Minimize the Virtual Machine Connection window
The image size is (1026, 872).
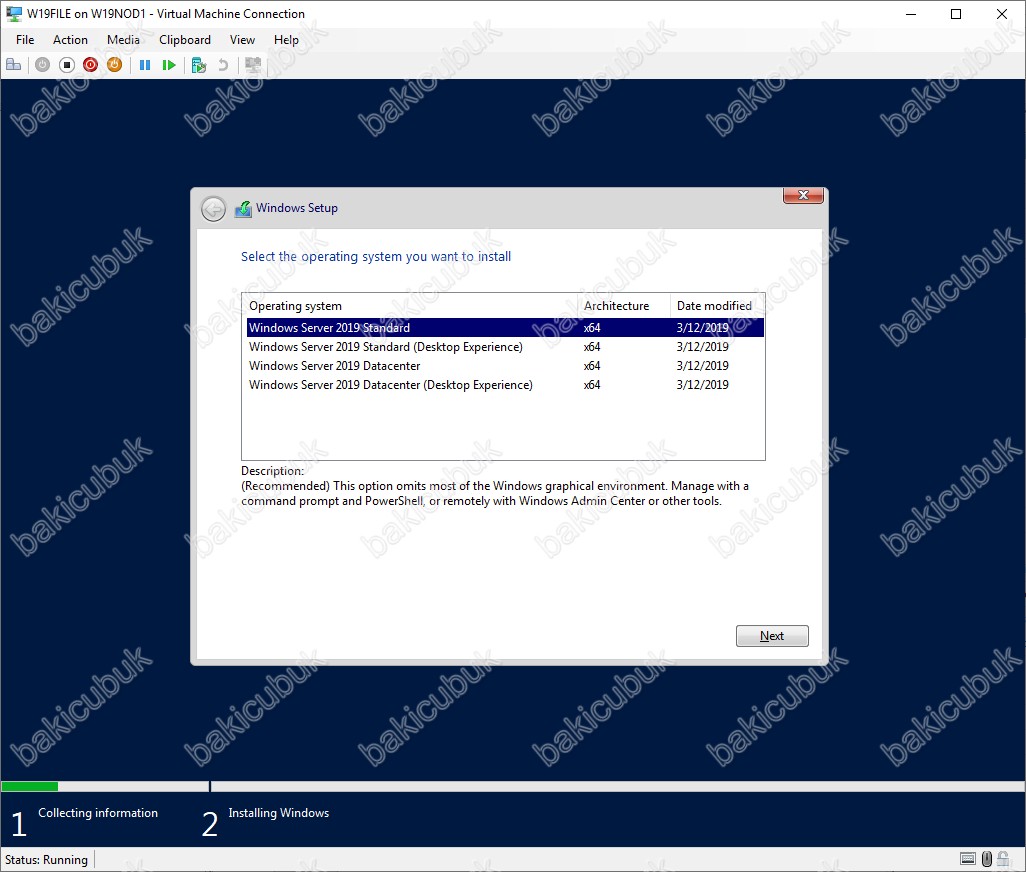click(910, 14)
